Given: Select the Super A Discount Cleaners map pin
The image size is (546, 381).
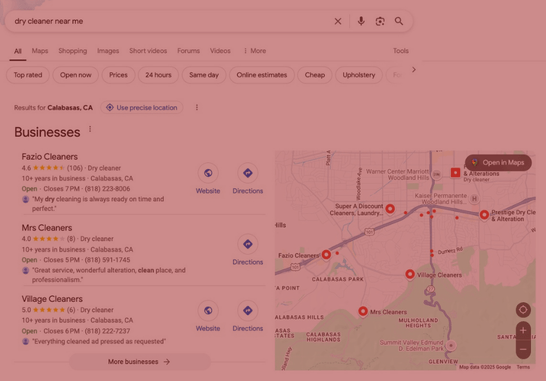Looking at the screenshot, I should pos(390,209).
